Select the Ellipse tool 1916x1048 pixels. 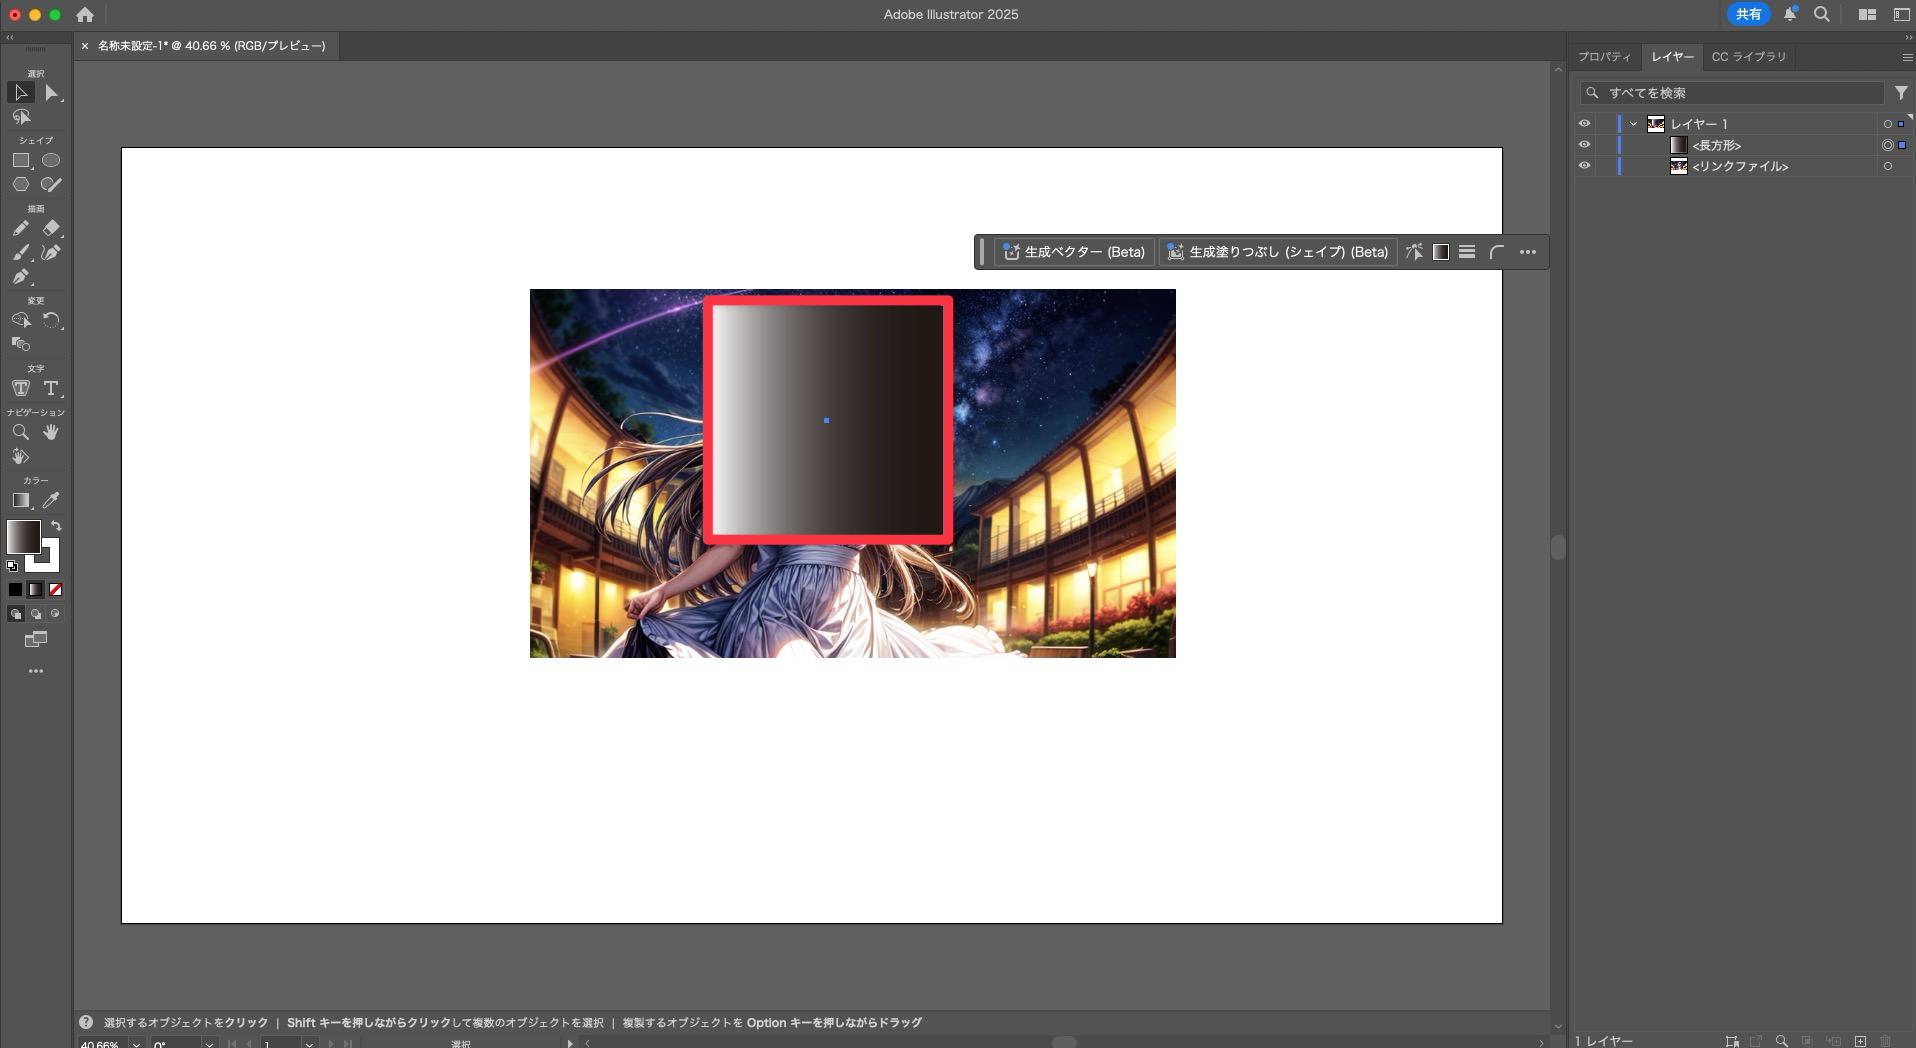(51, 160)
